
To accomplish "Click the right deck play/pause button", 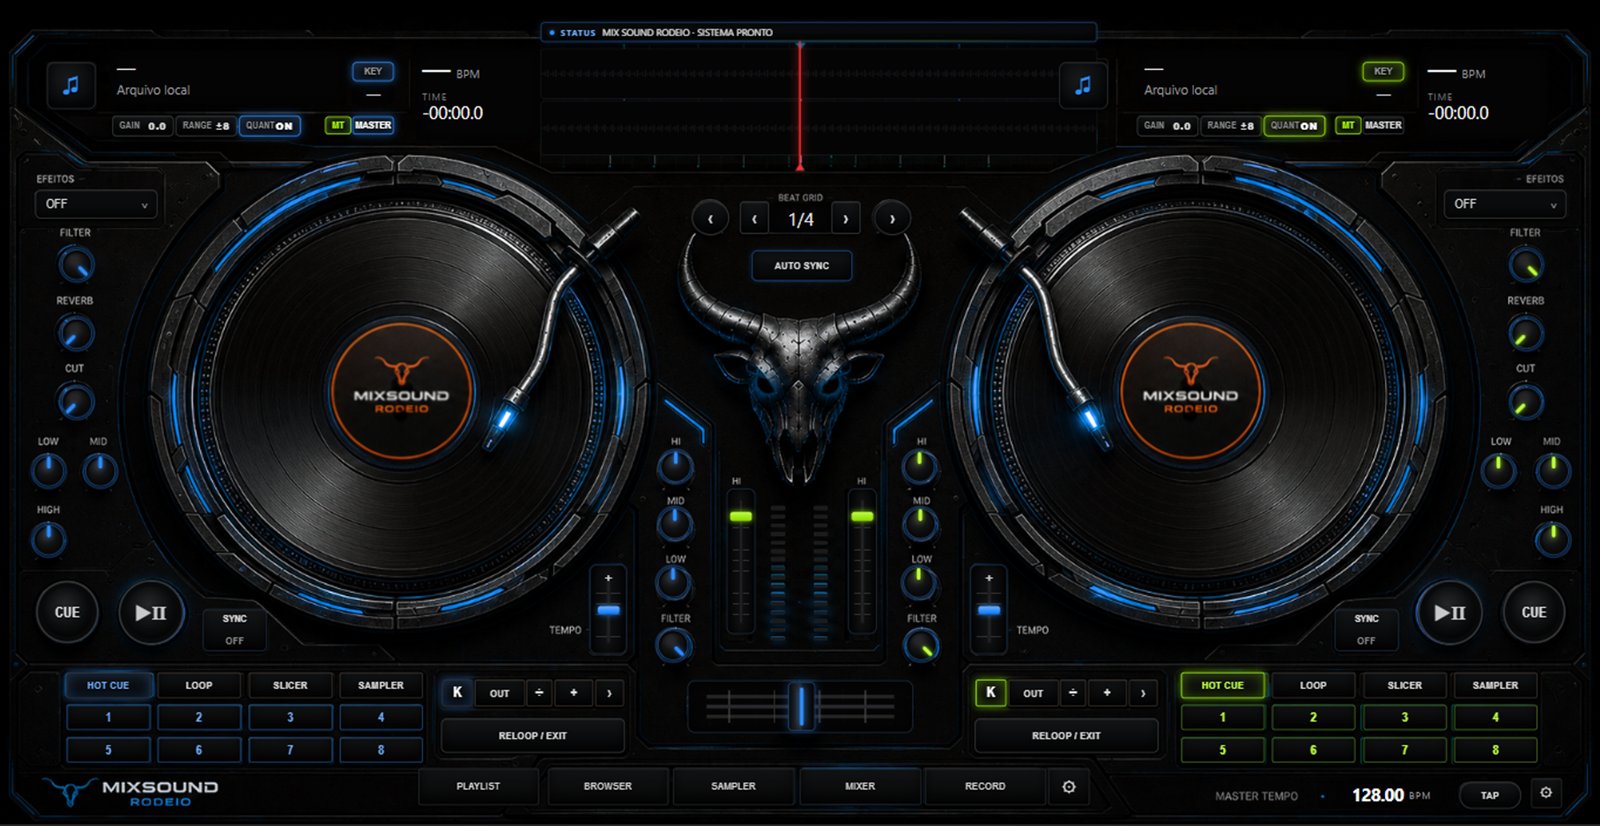I will click(x=1449, y=612).
